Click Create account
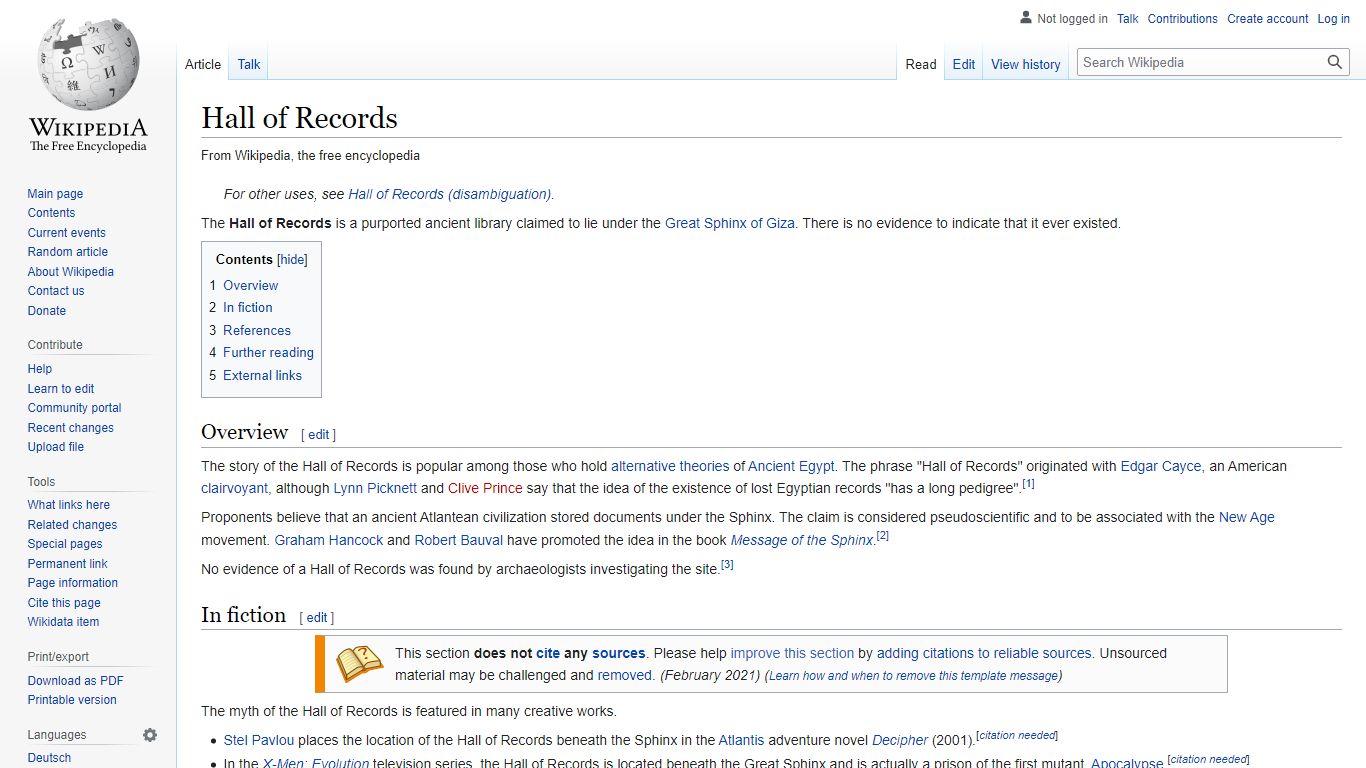Screen dimensions: 1366x768 point(1267,19)
